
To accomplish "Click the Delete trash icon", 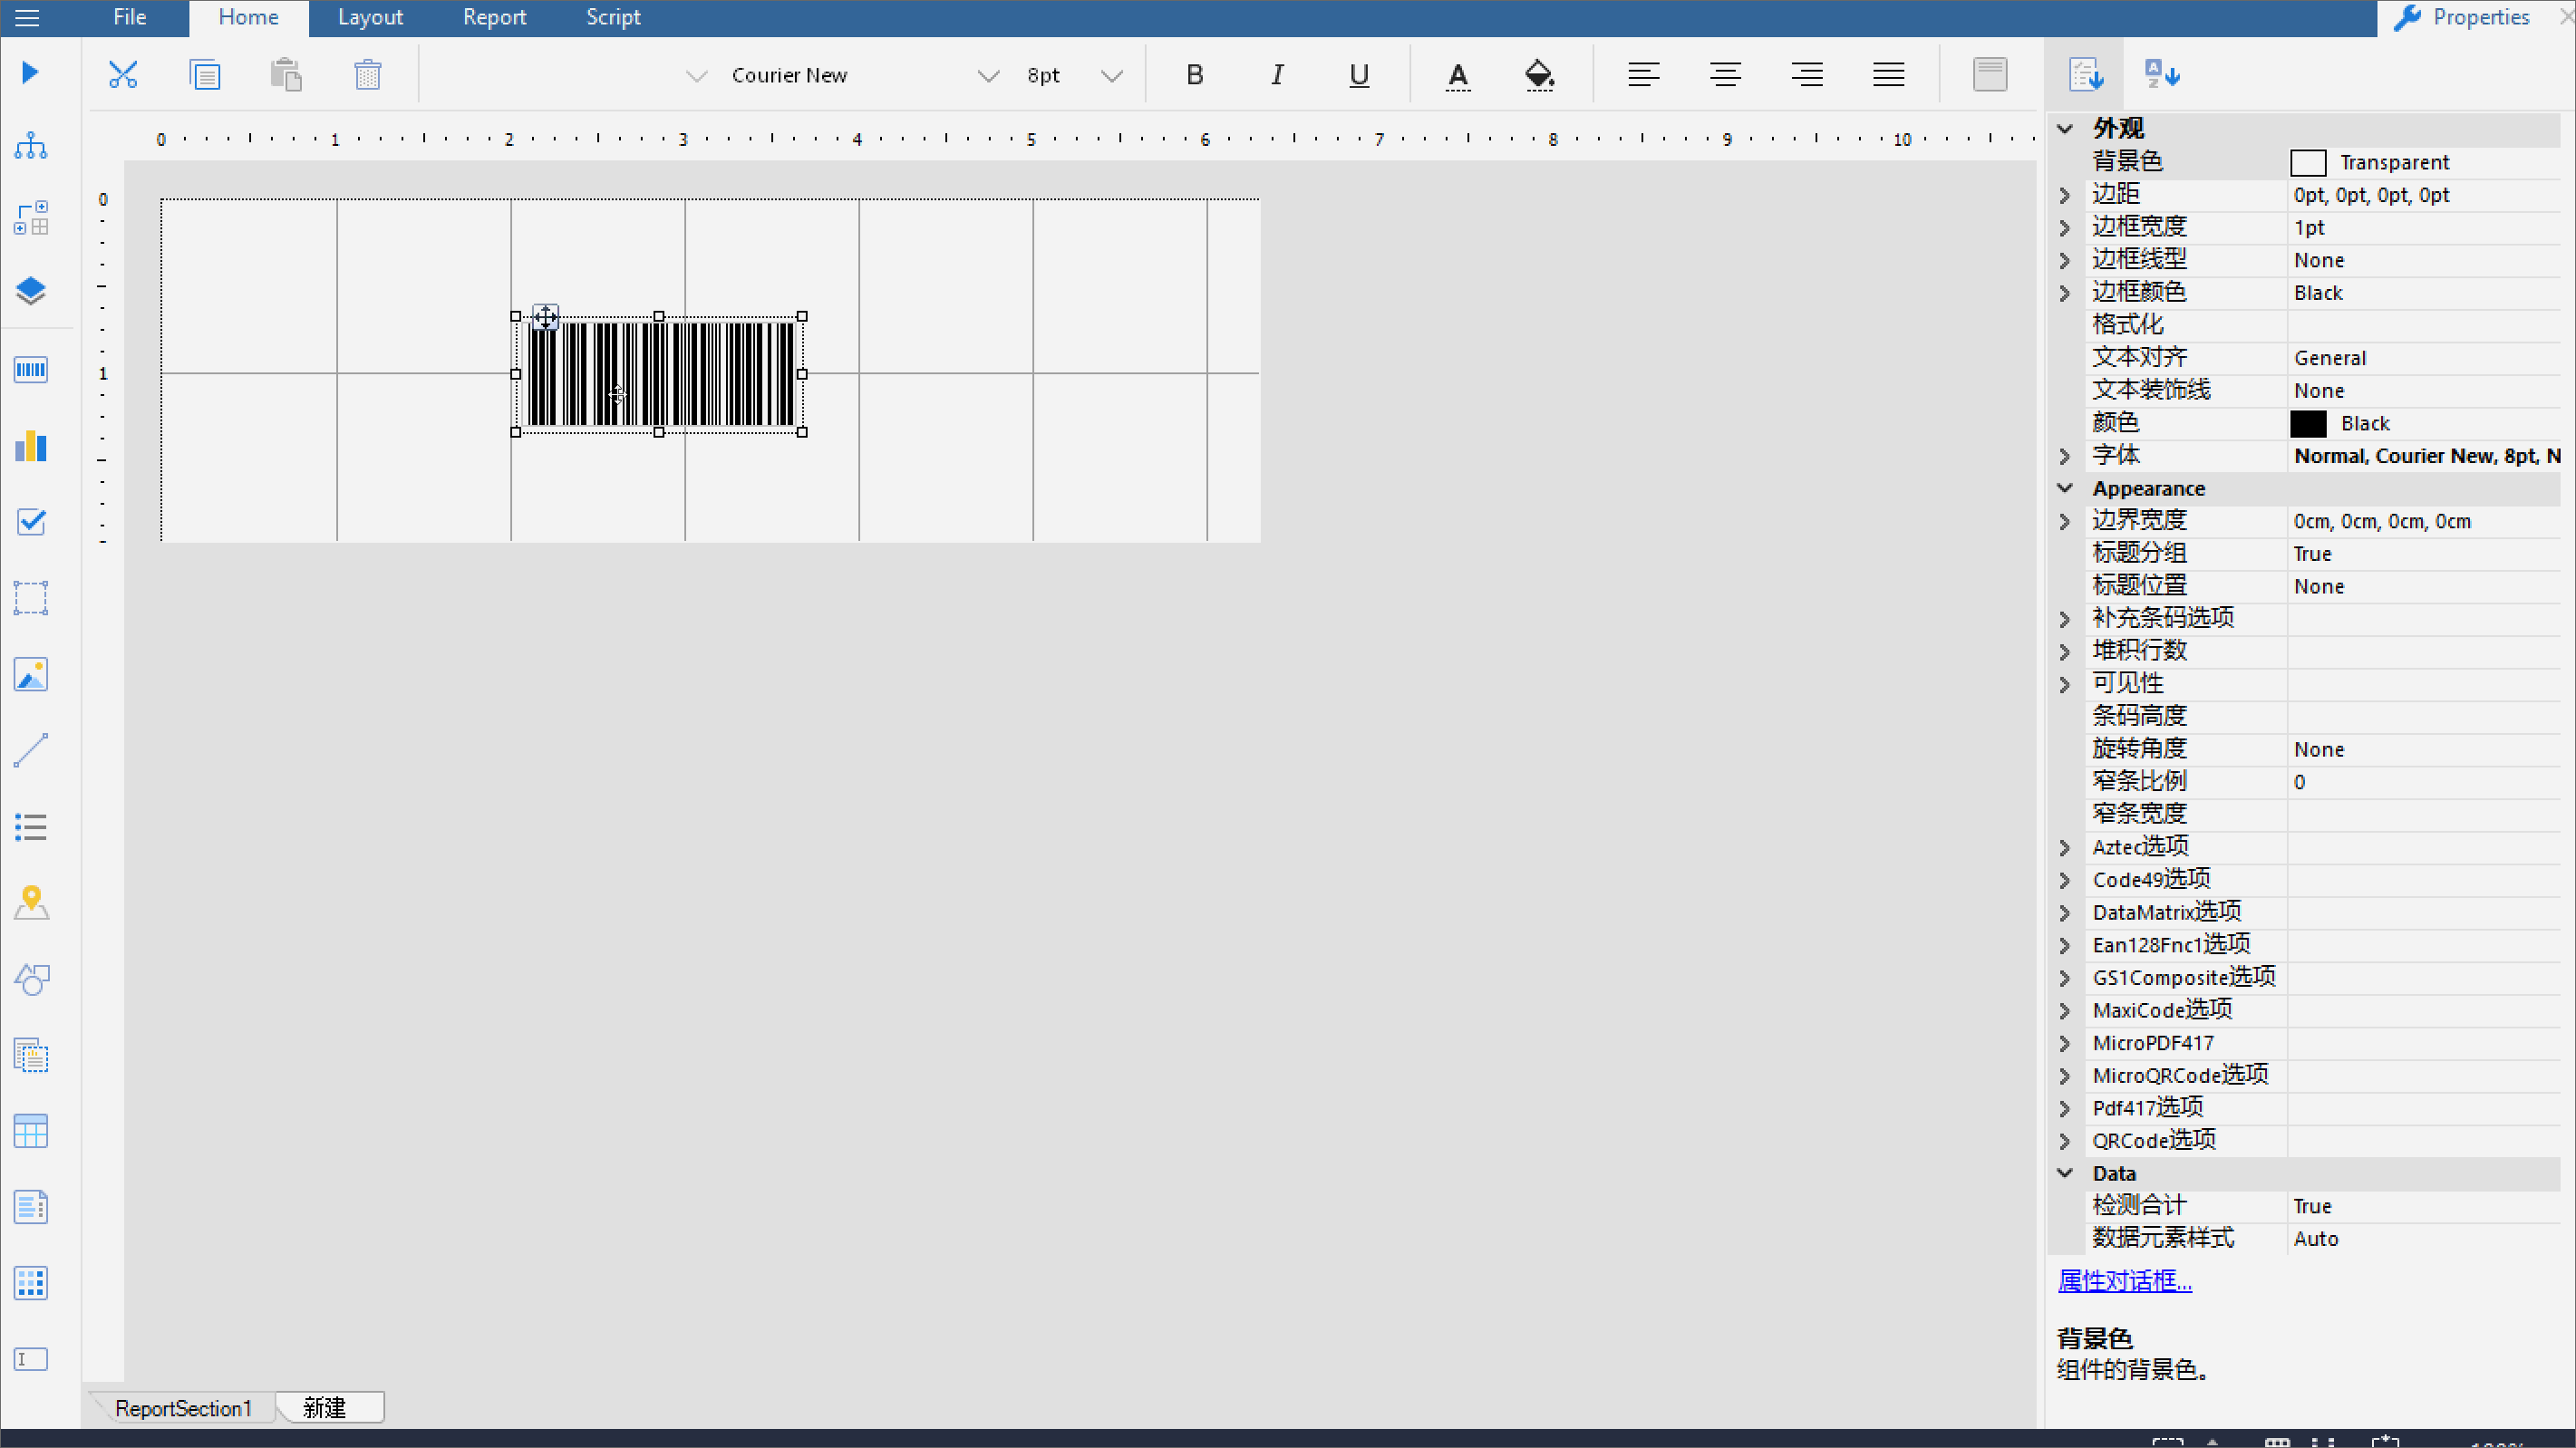I will (368, 74).
